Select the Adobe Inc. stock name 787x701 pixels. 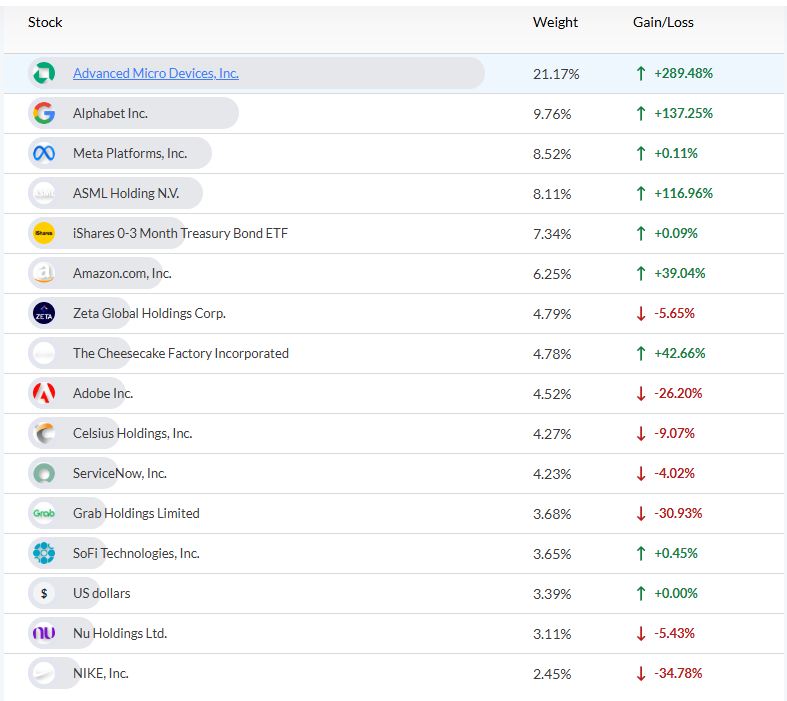point(103,393)
